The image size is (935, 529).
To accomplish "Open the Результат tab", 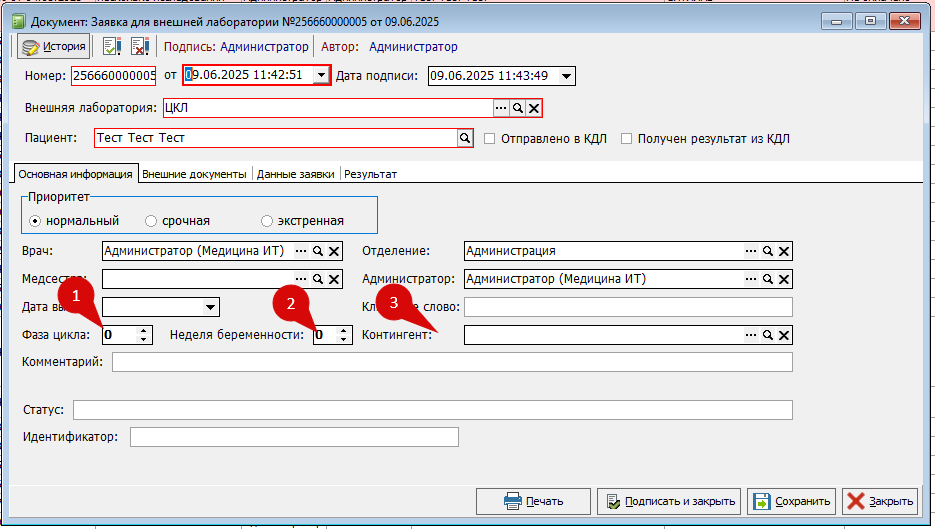I will 371,174.
